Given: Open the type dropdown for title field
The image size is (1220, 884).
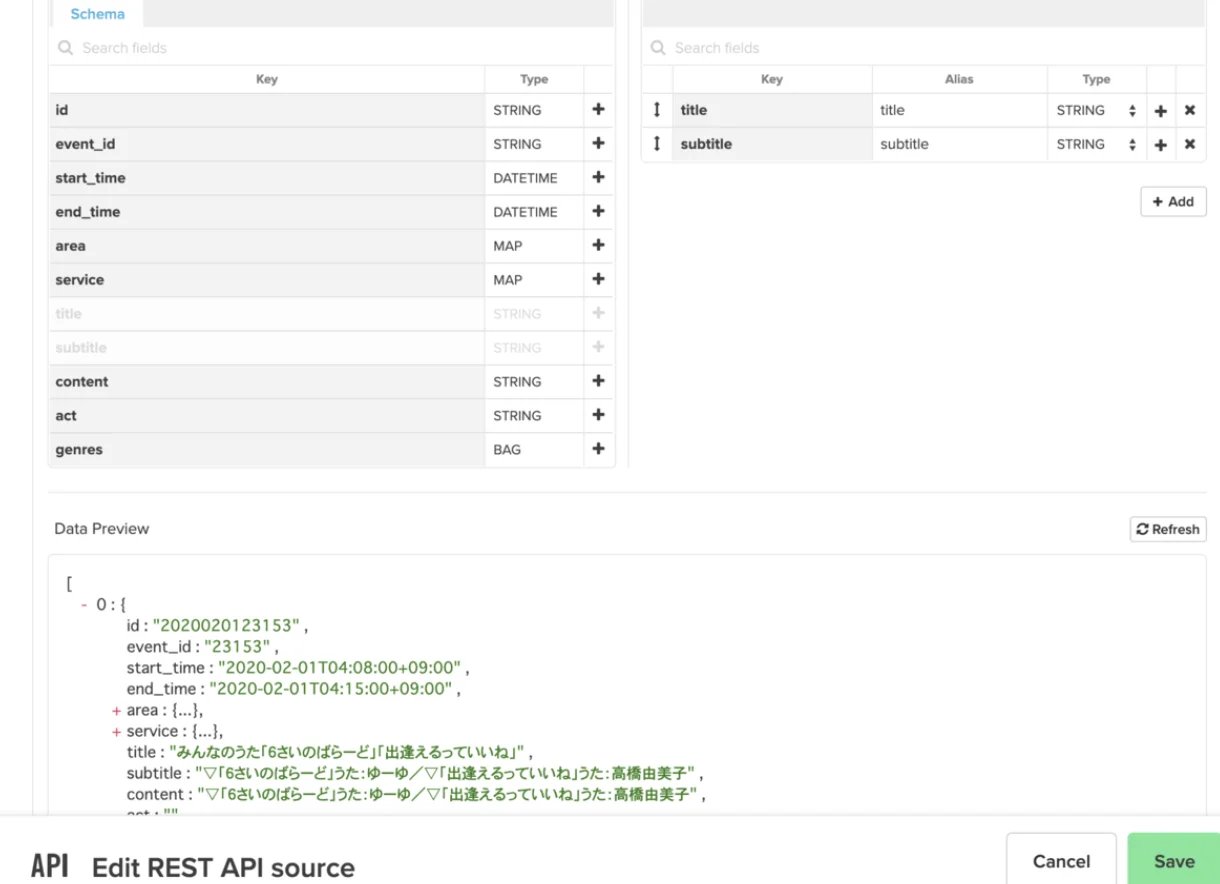Looking at the screenshot, I should point(1096,111).
